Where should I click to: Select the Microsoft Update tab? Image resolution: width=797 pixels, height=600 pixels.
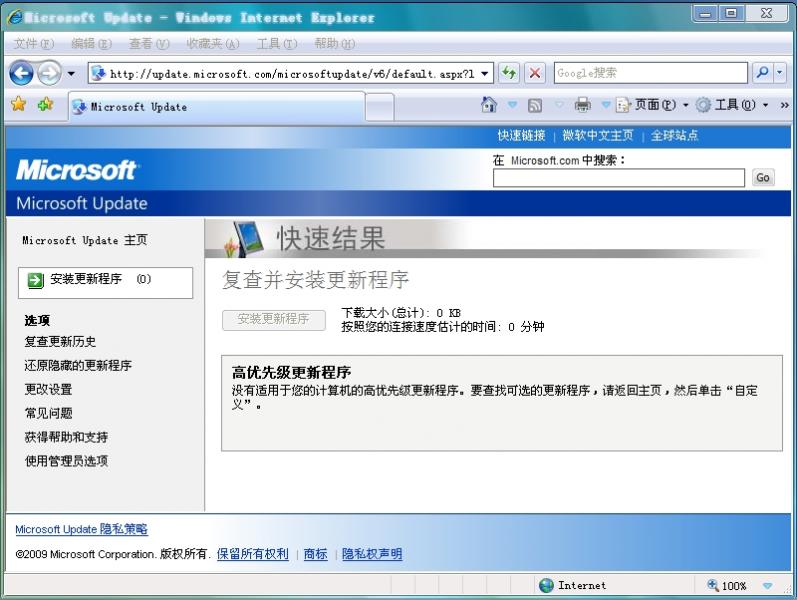tap(217, 107)
